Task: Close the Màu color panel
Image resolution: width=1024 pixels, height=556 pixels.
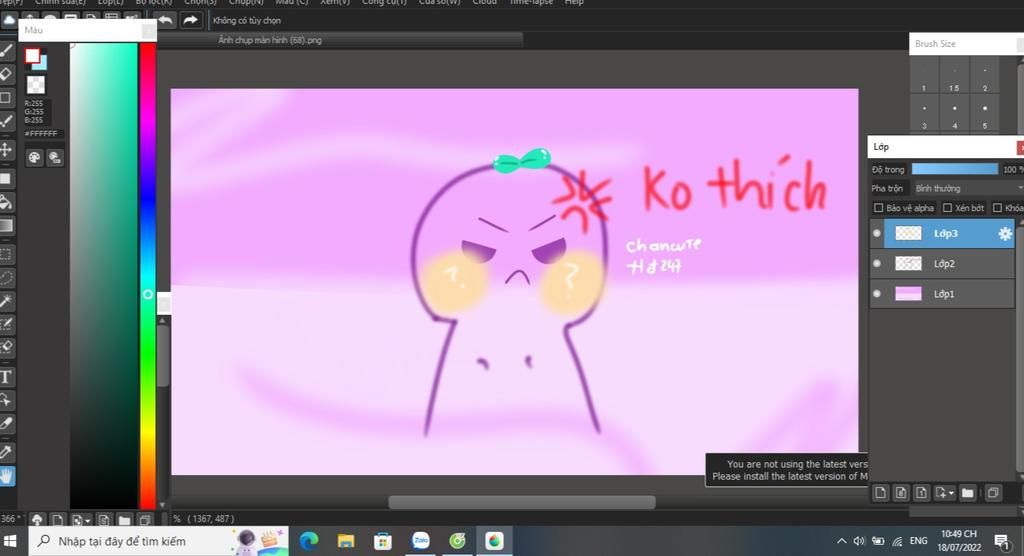Action: pos(148,30)
